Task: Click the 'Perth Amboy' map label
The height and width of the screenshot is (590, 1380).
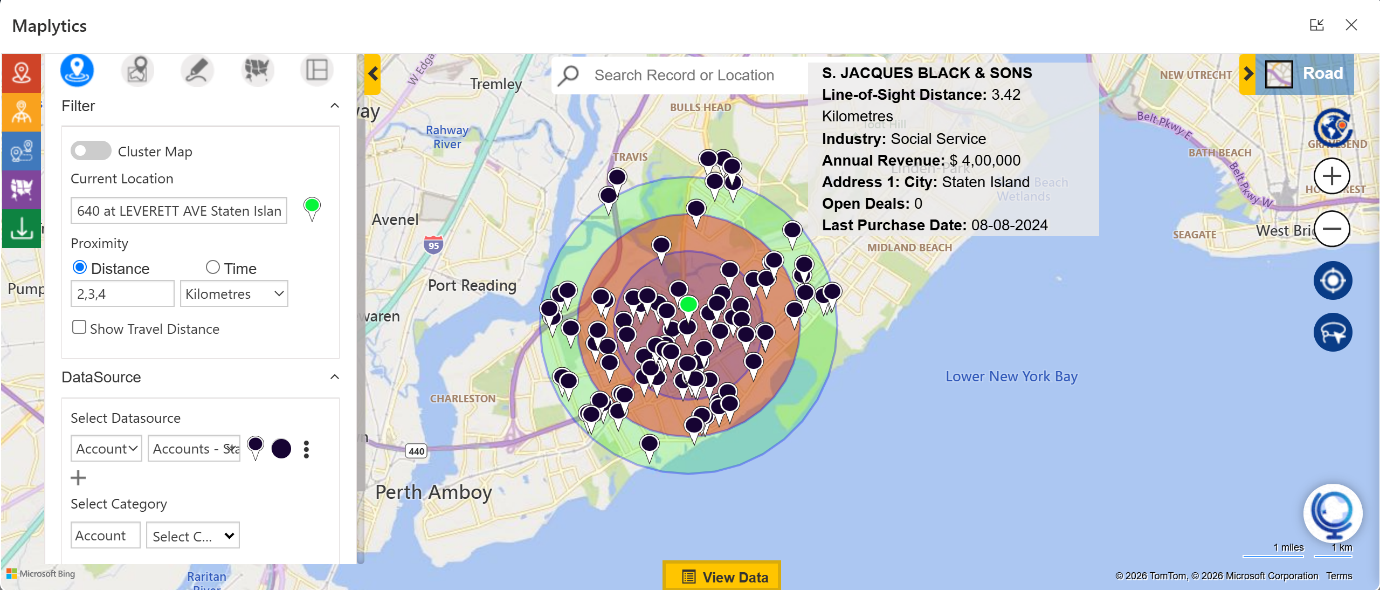Action: point(434,492)
